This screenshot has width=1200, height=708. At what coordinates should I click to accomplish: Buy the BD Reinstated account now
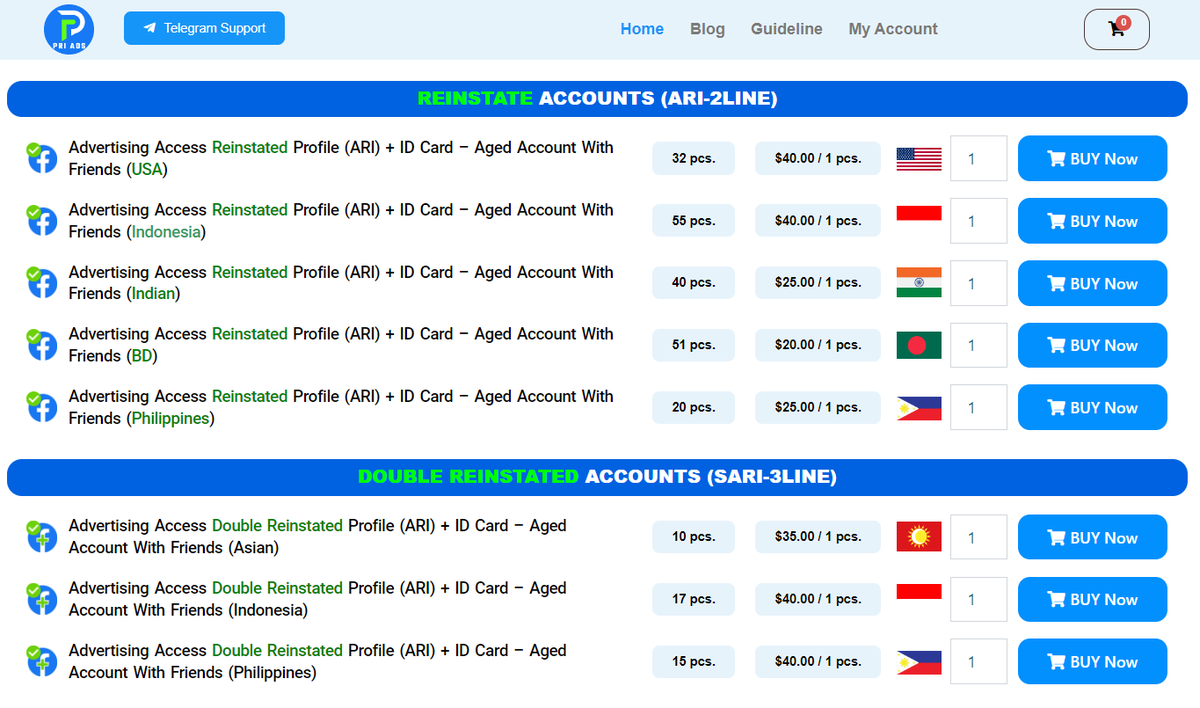tap(1092, 345)
